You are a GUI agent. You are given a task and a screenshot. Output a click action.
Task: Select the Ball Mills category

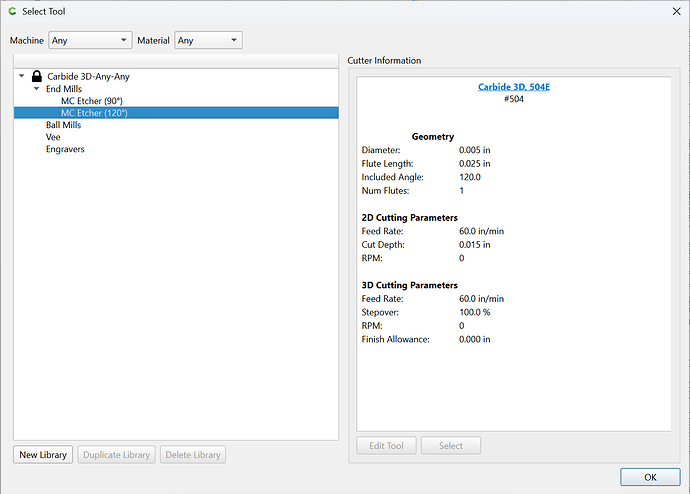63,125
